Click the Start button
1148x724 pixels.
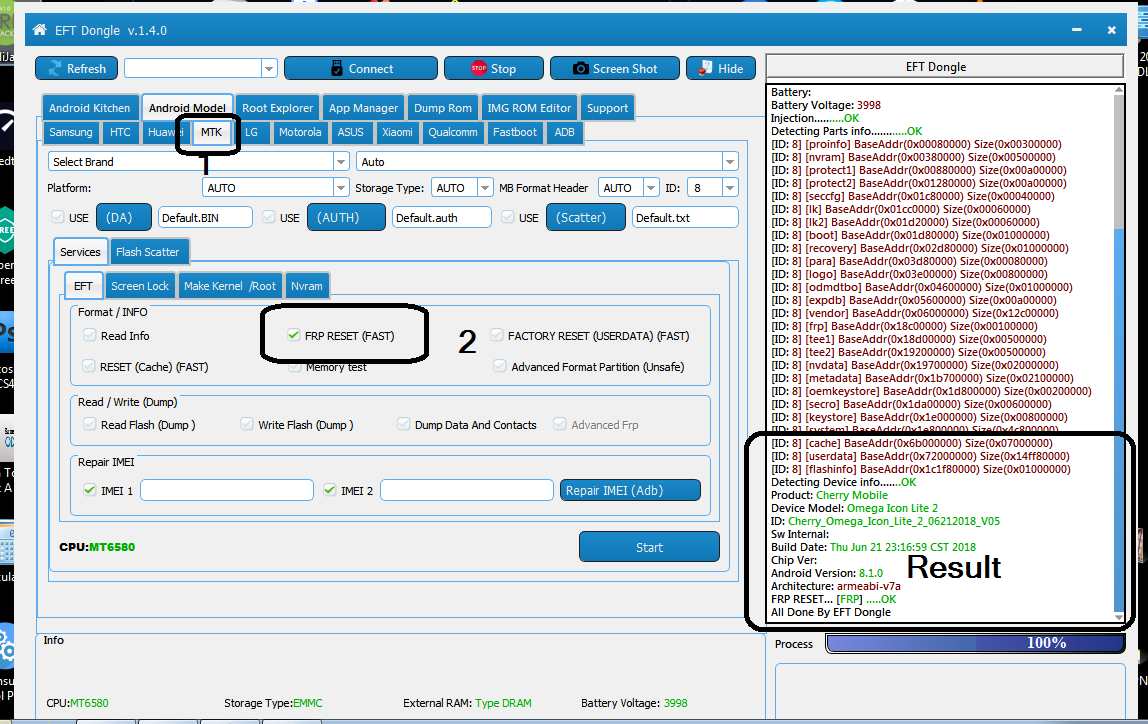(649, 547)
